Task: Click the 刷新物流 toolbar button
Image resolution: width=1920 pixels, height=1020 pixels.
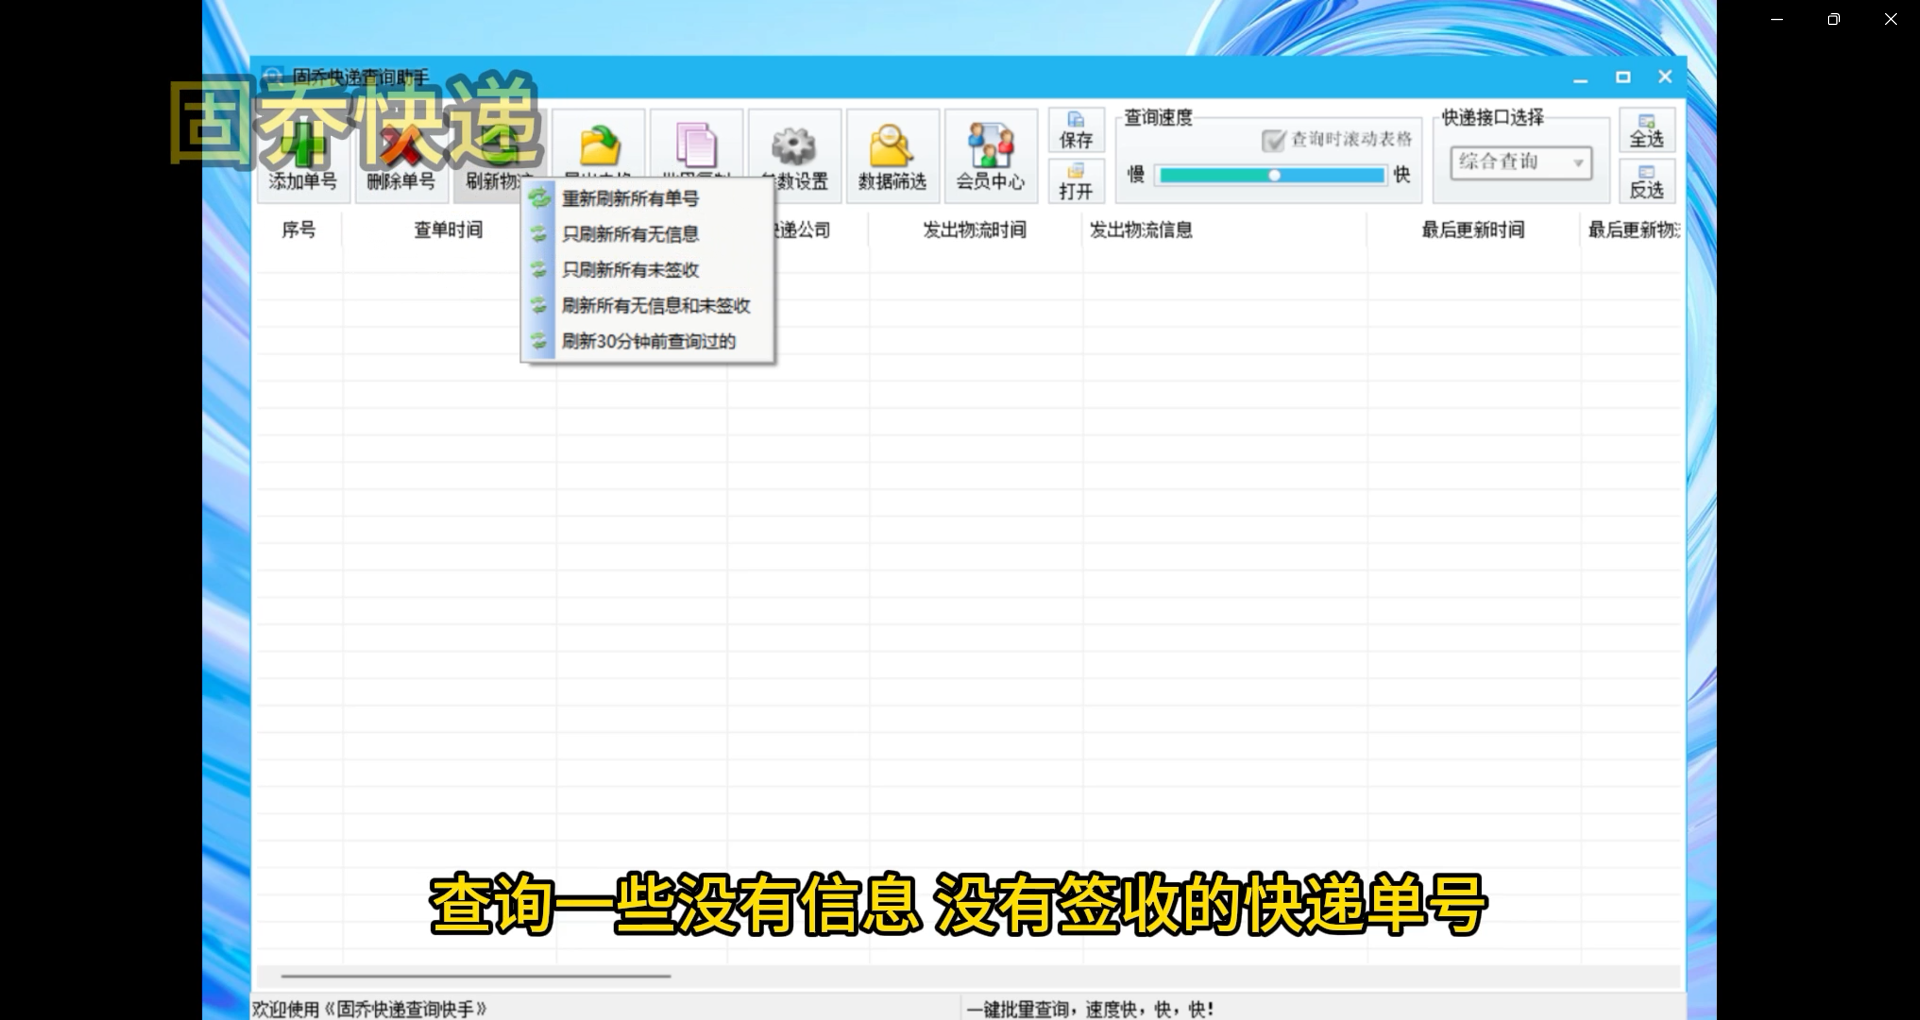Action: pyautogui.click(x=499, y=155)
